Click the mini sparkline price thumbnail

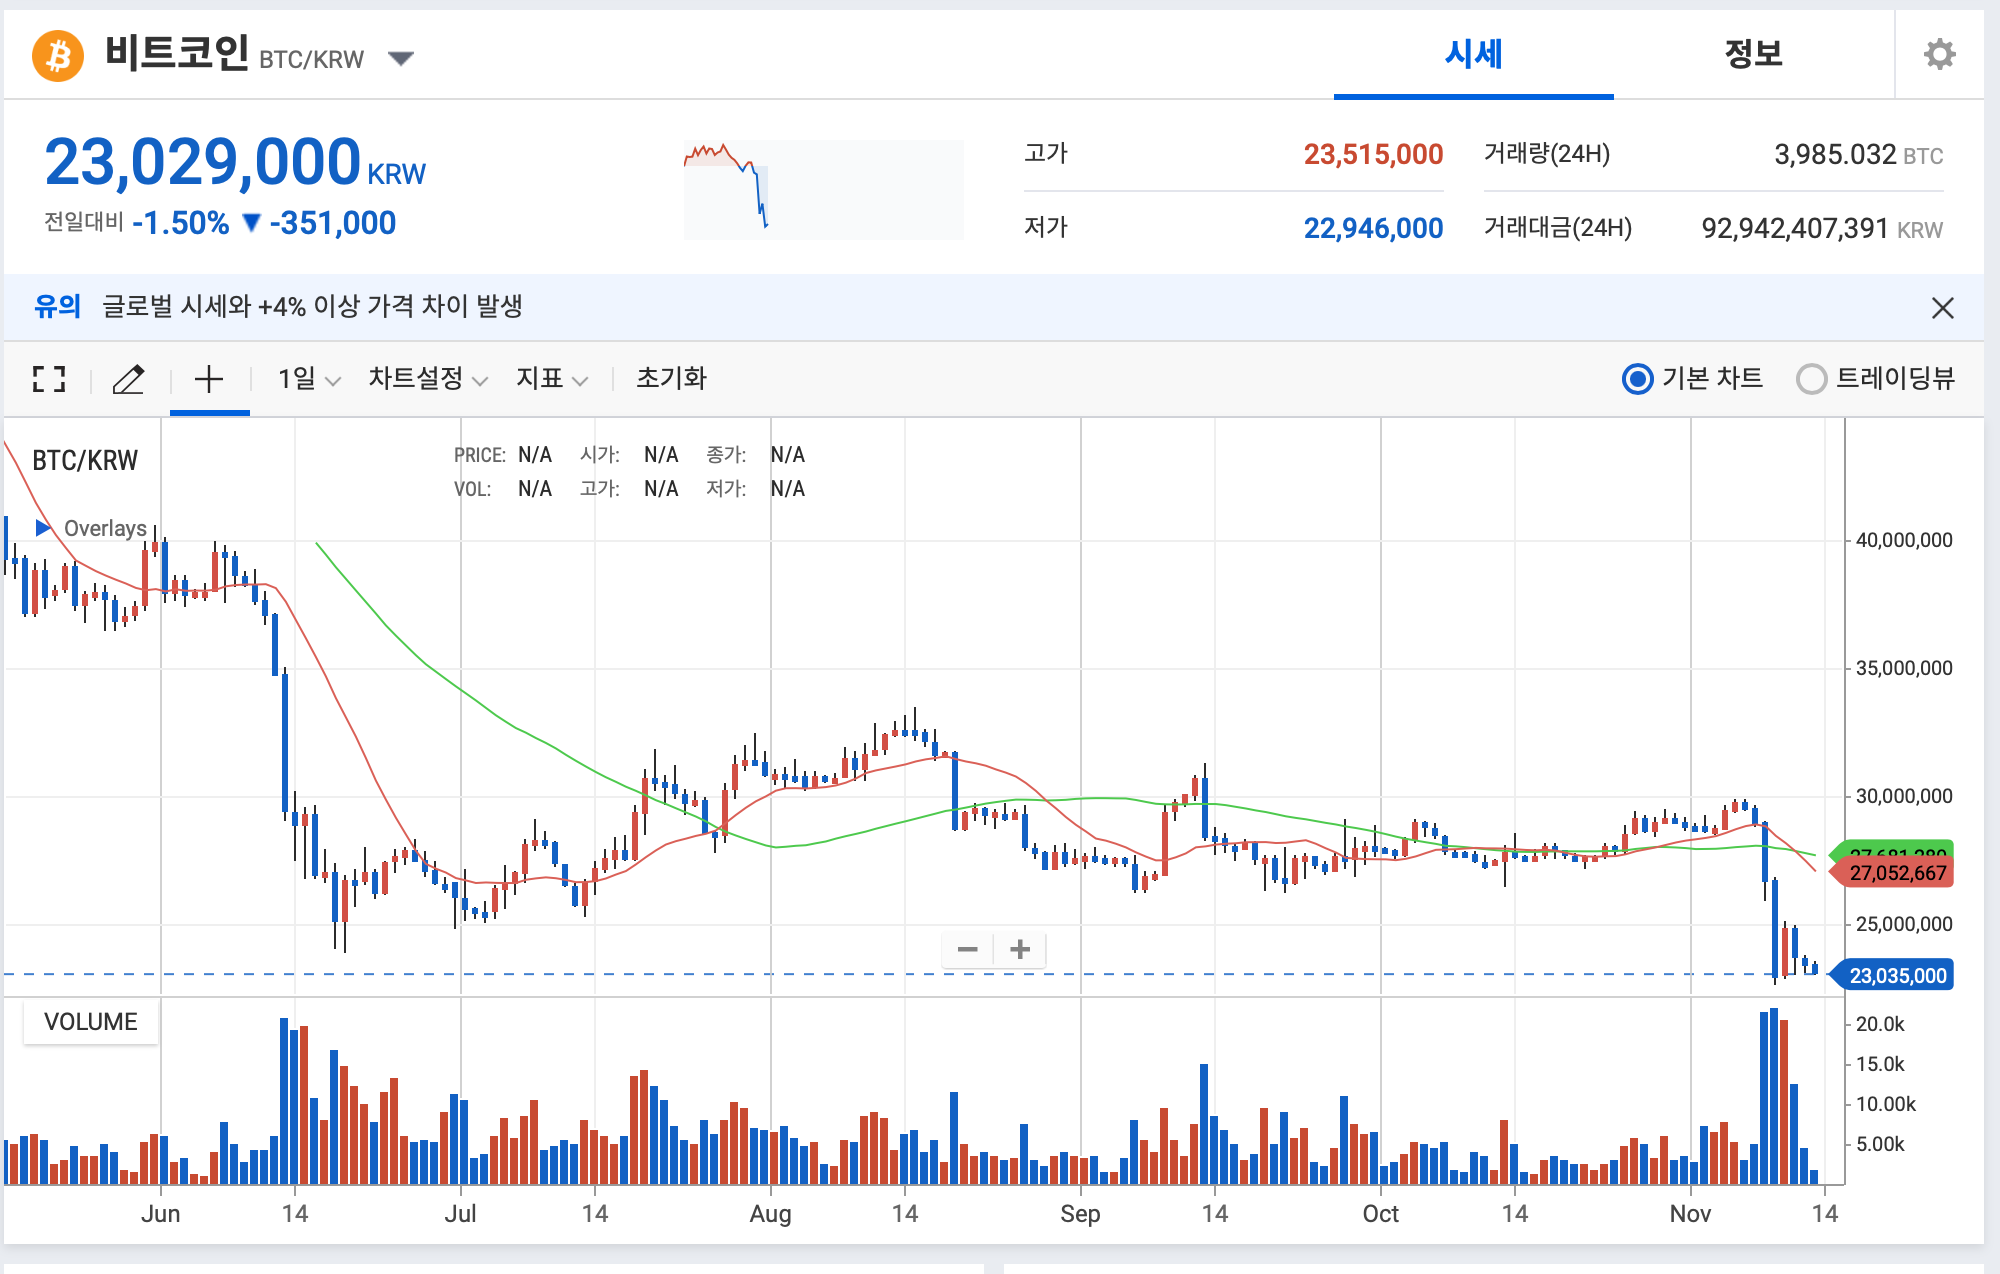pos(823,189)
